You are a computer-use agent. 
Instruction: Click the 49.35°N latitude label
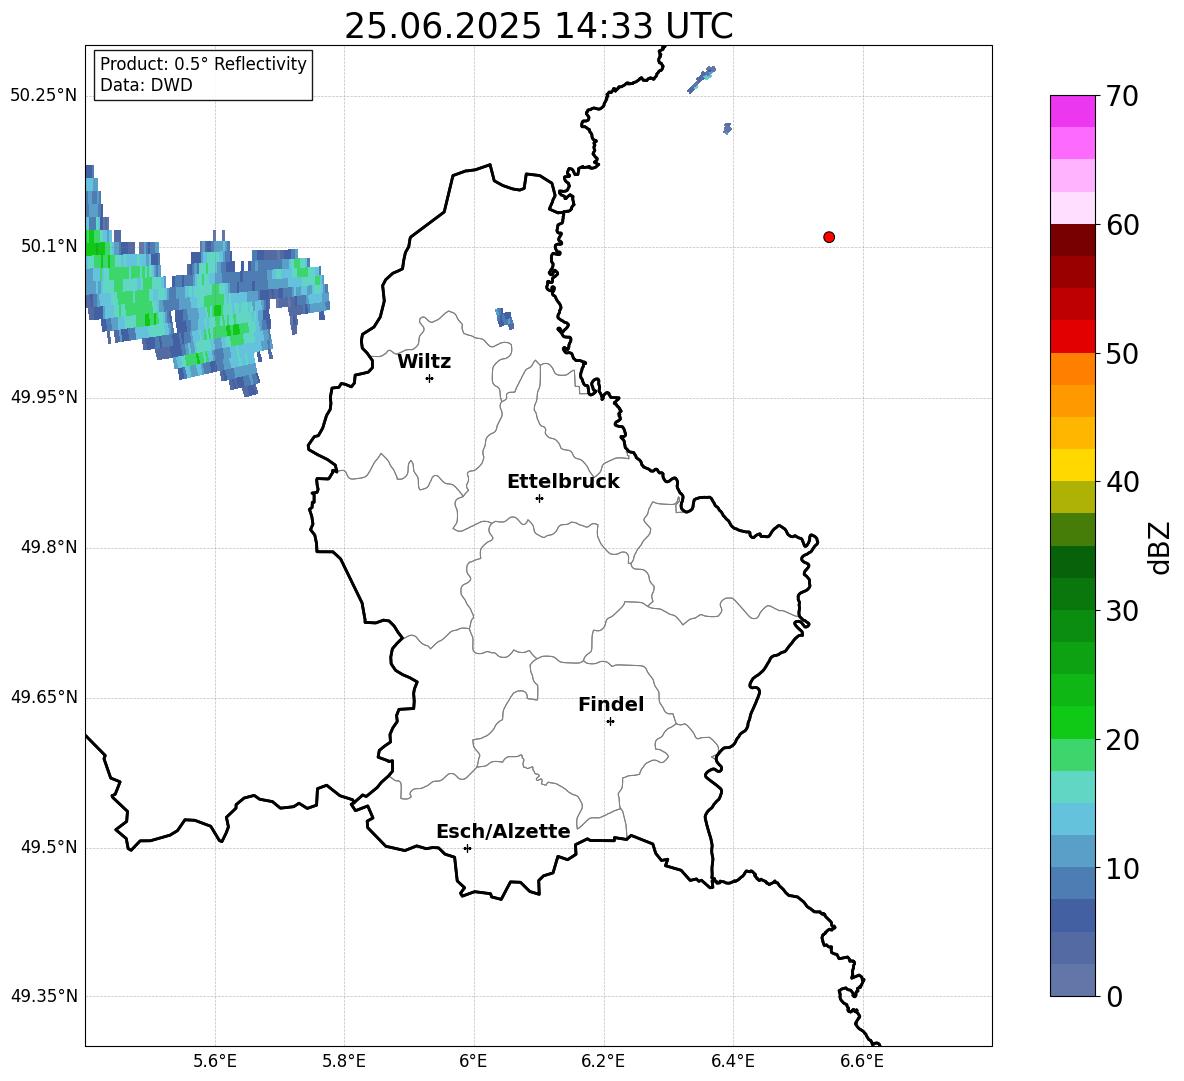coord(44,996)
